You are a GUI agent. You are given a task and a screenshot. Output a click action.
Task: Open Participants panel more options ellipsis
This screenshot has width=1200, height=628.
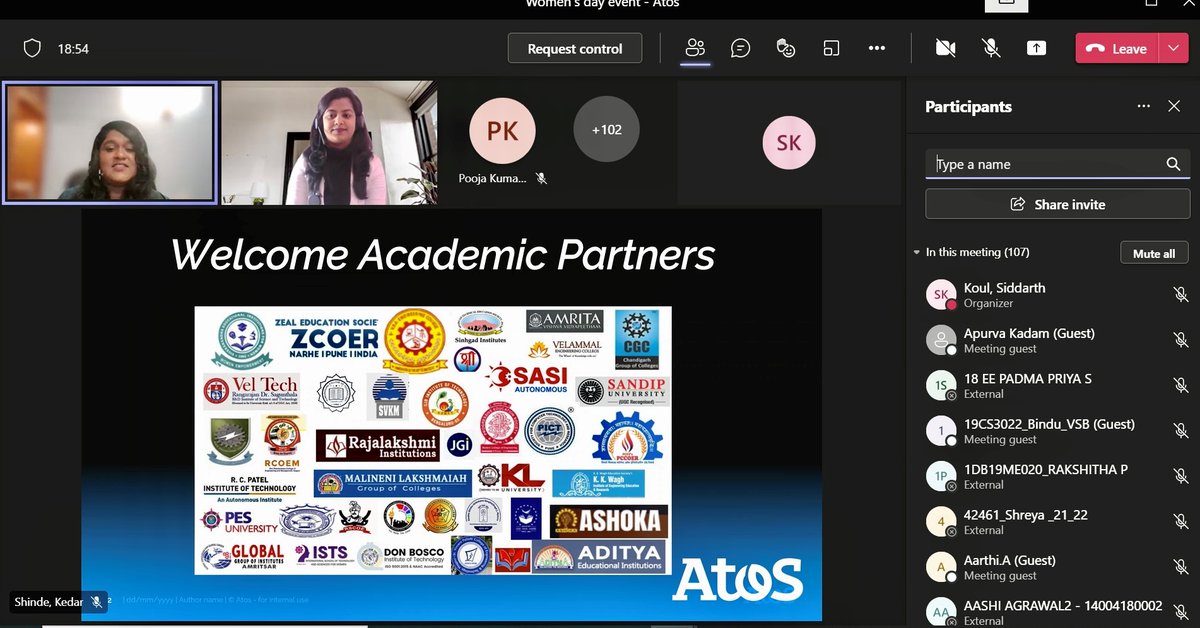1143,106
